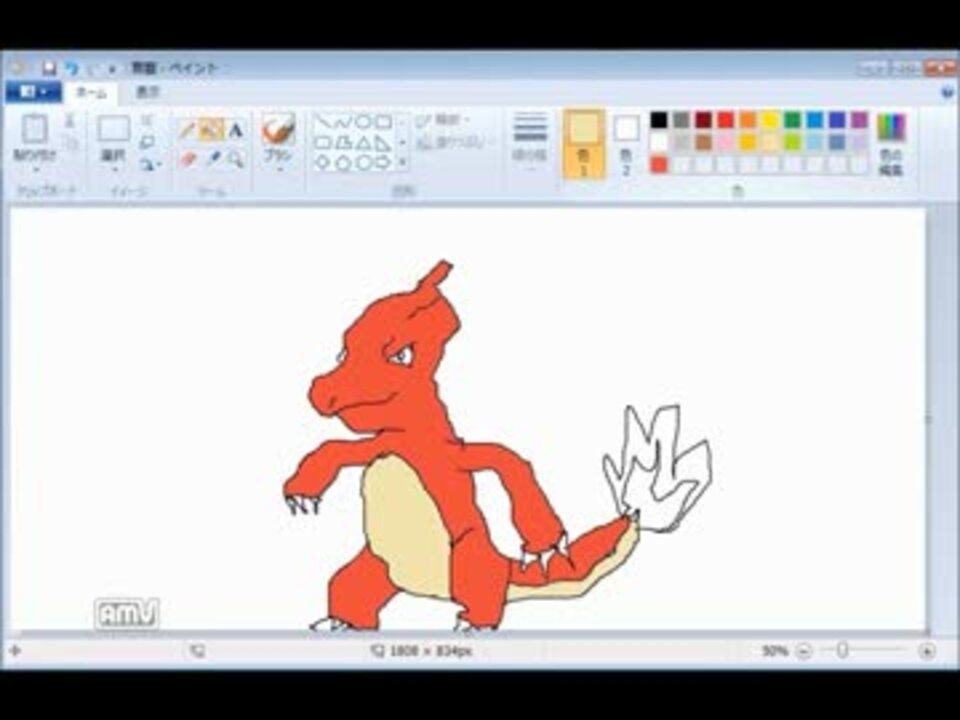Select the straight Line shape
The height and width of the screenshot is (720, 960).
[323, 122]
